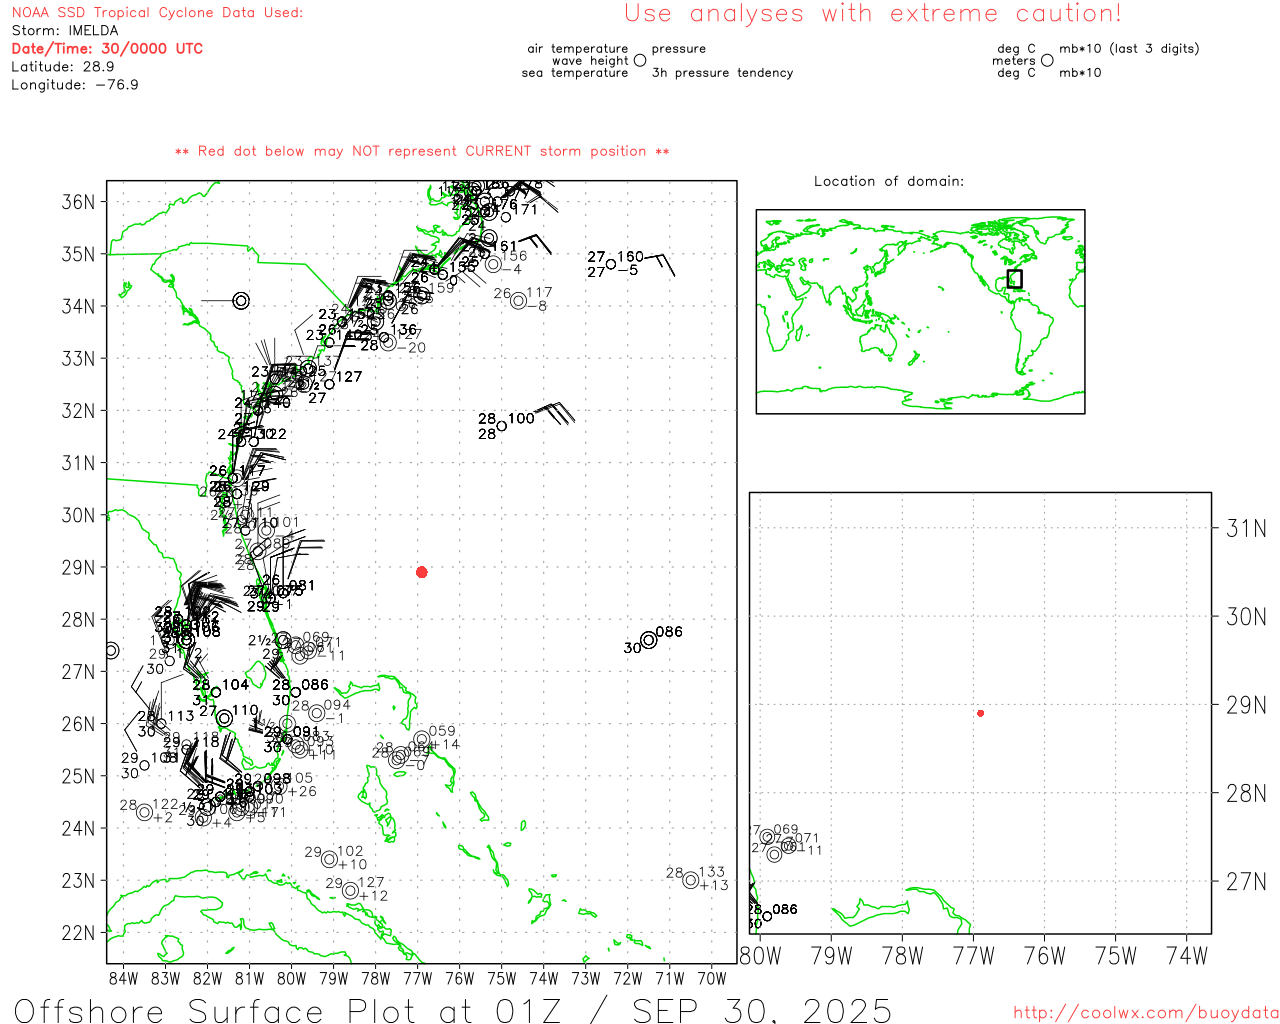
Task: Click the red Date/Time 30/0000 UTC text
Action: (107, 49)
